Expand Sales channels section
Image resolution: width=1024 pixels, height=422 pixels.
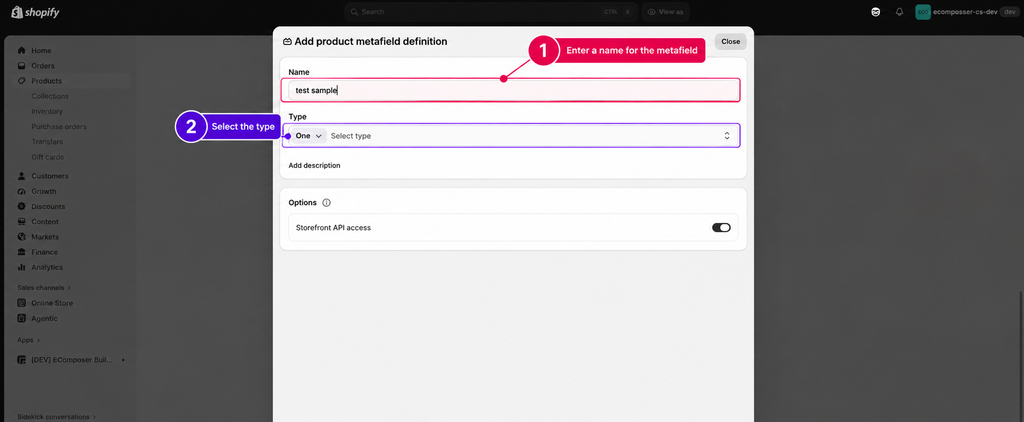pyautogui.click(x=44, y=287)
